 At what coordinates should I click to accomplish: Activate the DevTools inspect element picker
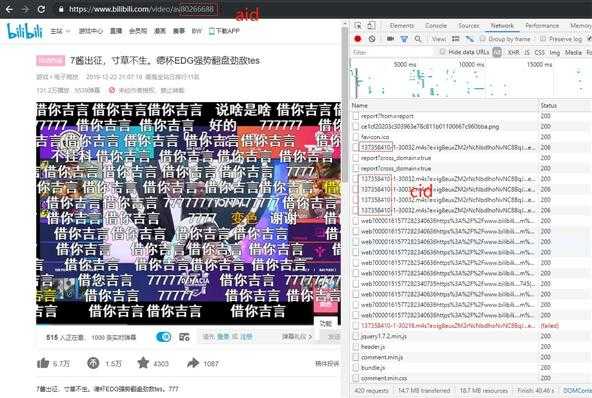pyautogui.click(x=358, y=26)
